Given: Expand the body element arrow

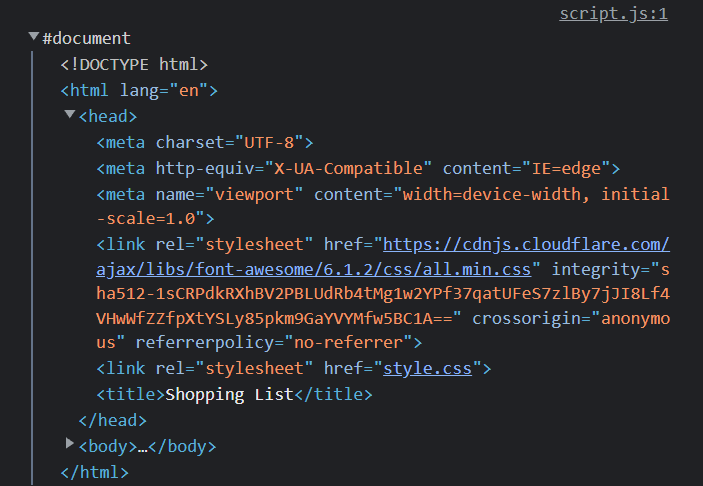Looking at the screenshot, I should [70, 443].
